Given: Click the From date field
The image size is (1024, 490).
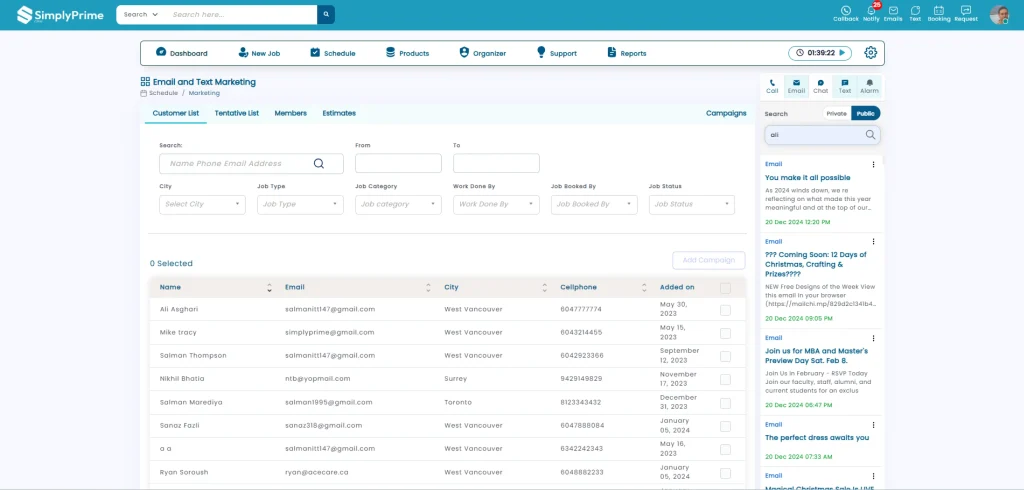Looking at the screenshot, I should [398, 163].
